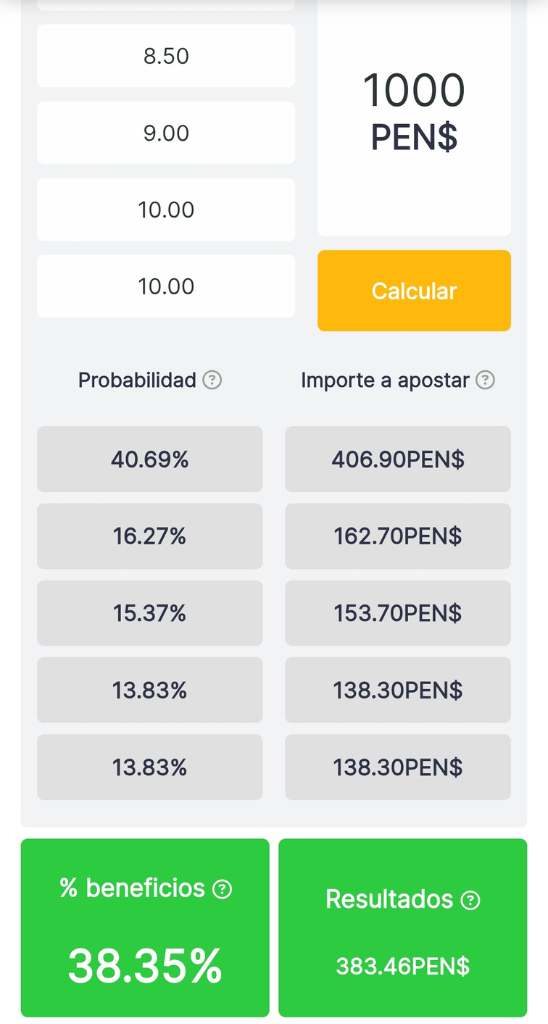Select the first 10.00 odds input

click(x=166, y=210)
